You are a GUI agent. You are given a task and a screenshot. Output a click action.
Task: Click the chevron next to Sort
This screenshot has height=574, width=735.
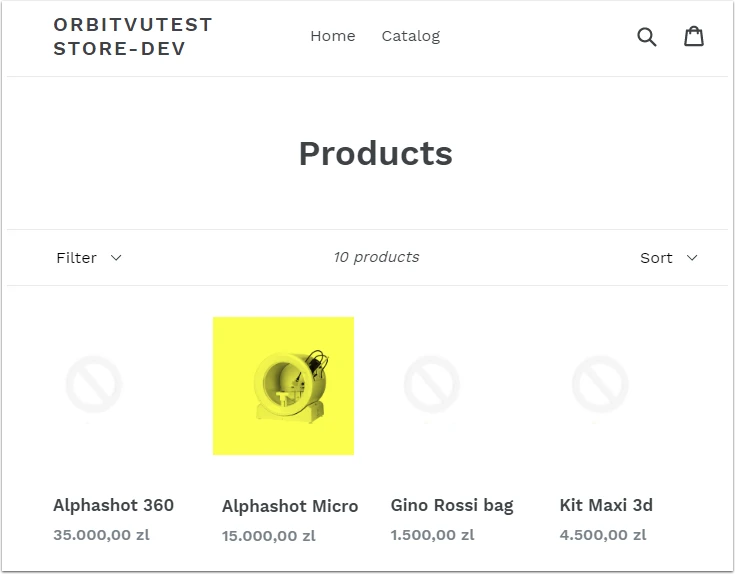coord(692,258)
